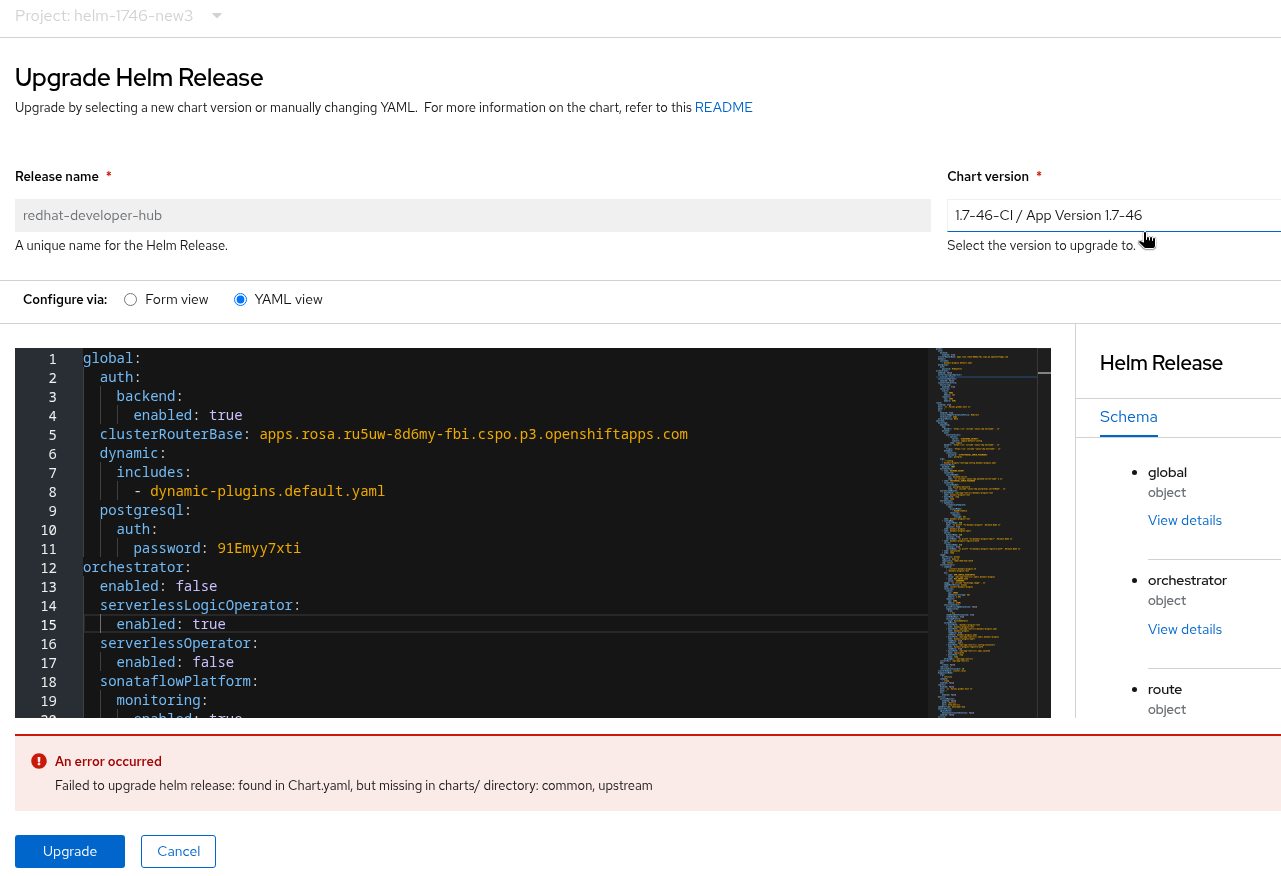Select the Form view radio button
Viewport: 1281px width, 876px height.
pyautogui.click(x=131, y=299)
